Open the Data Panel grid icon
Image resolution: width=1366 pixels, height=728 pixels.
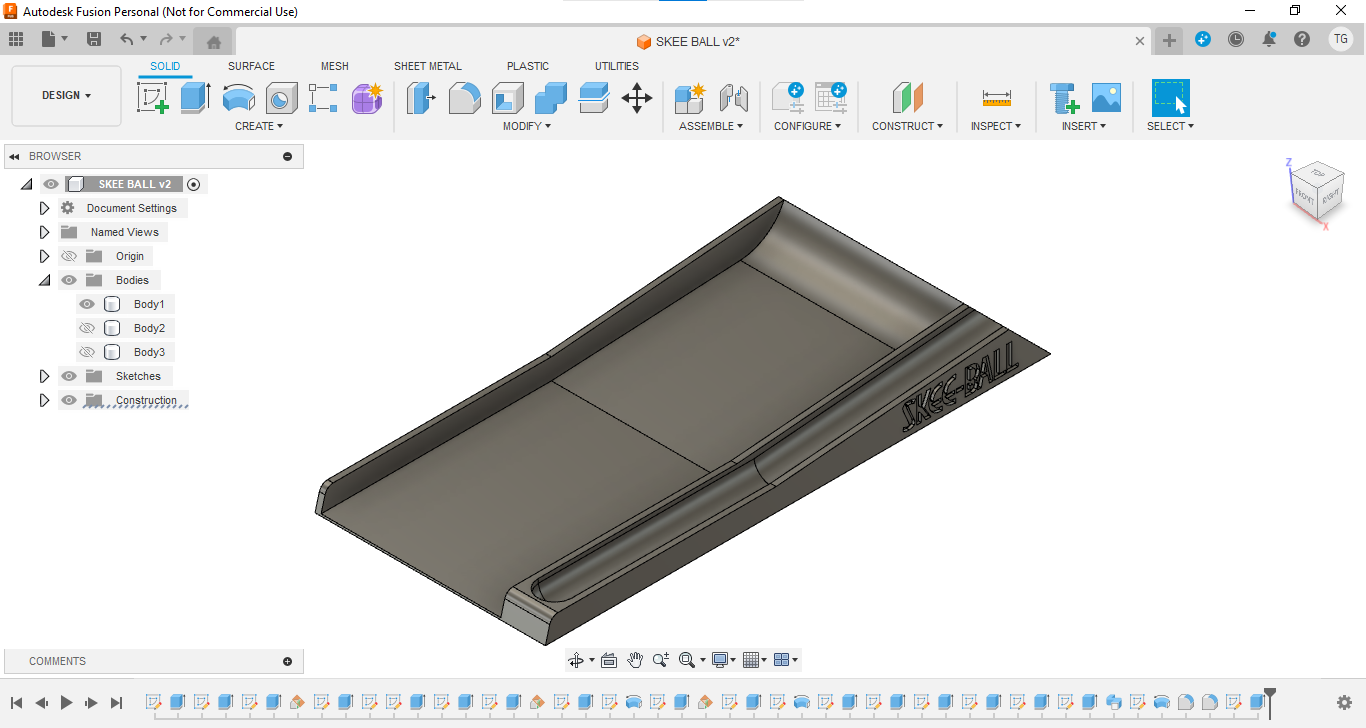(x=16, y=39)
